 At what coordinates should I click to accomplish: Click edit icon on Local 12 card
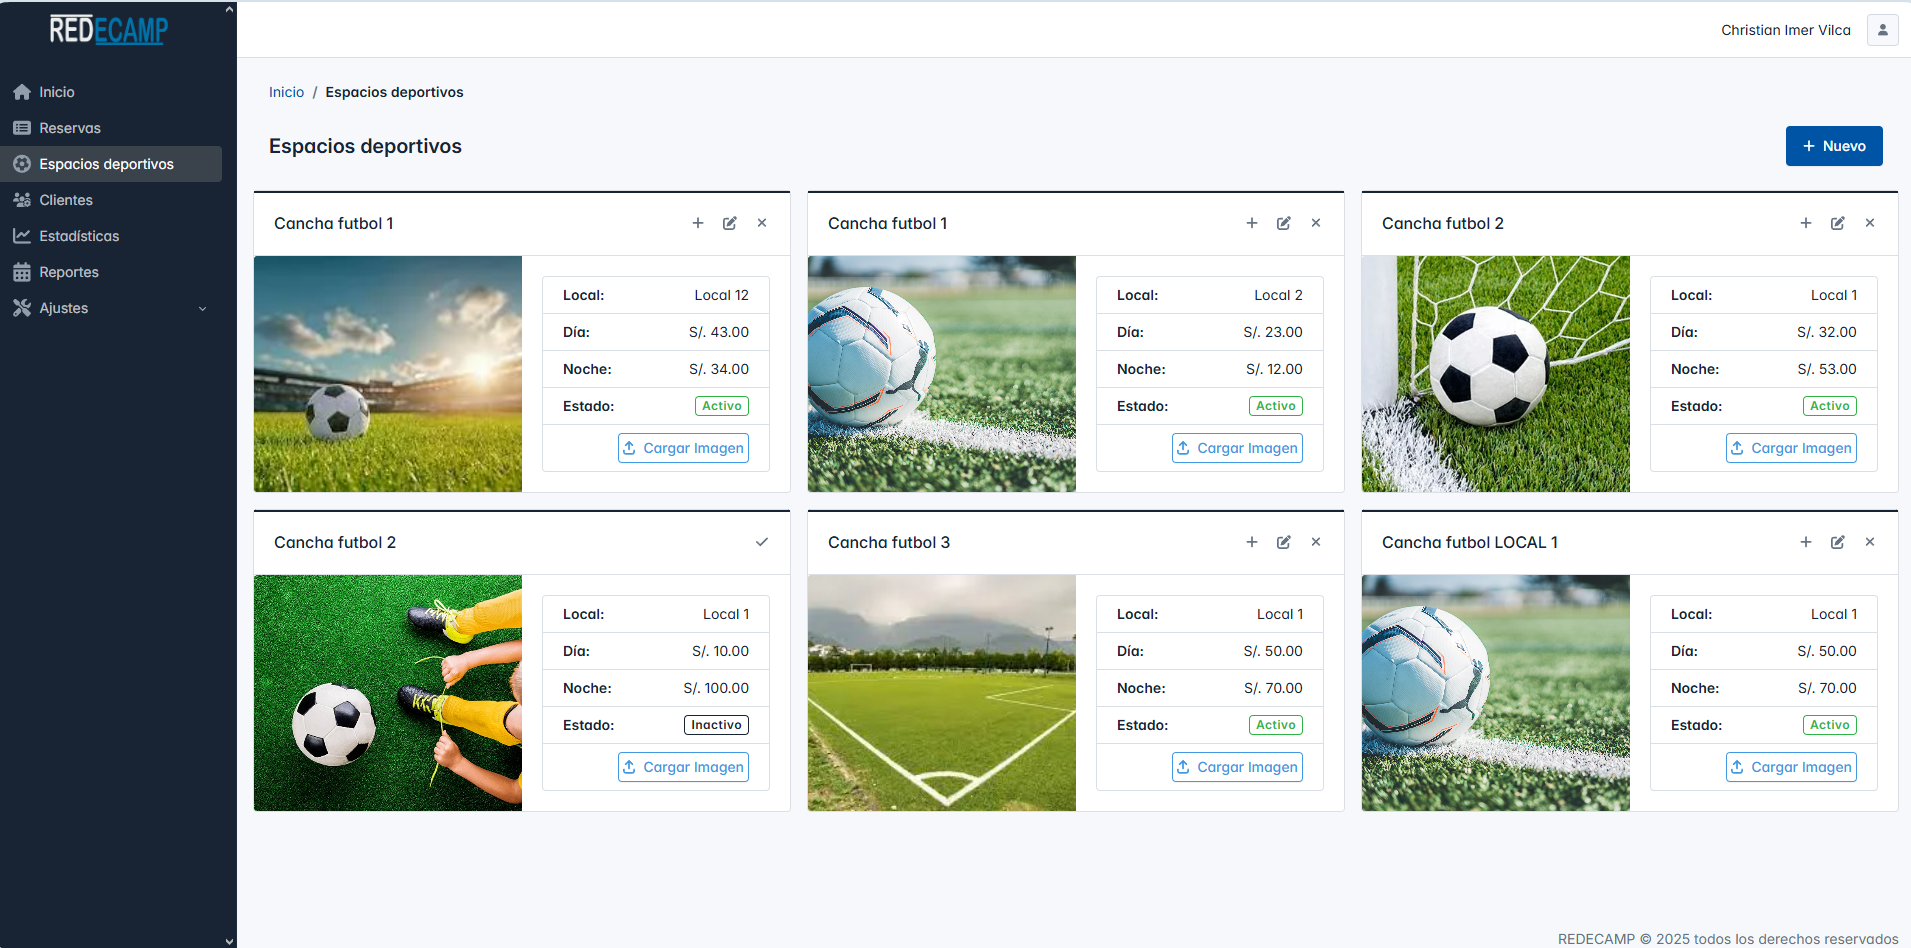click(729, 223)
